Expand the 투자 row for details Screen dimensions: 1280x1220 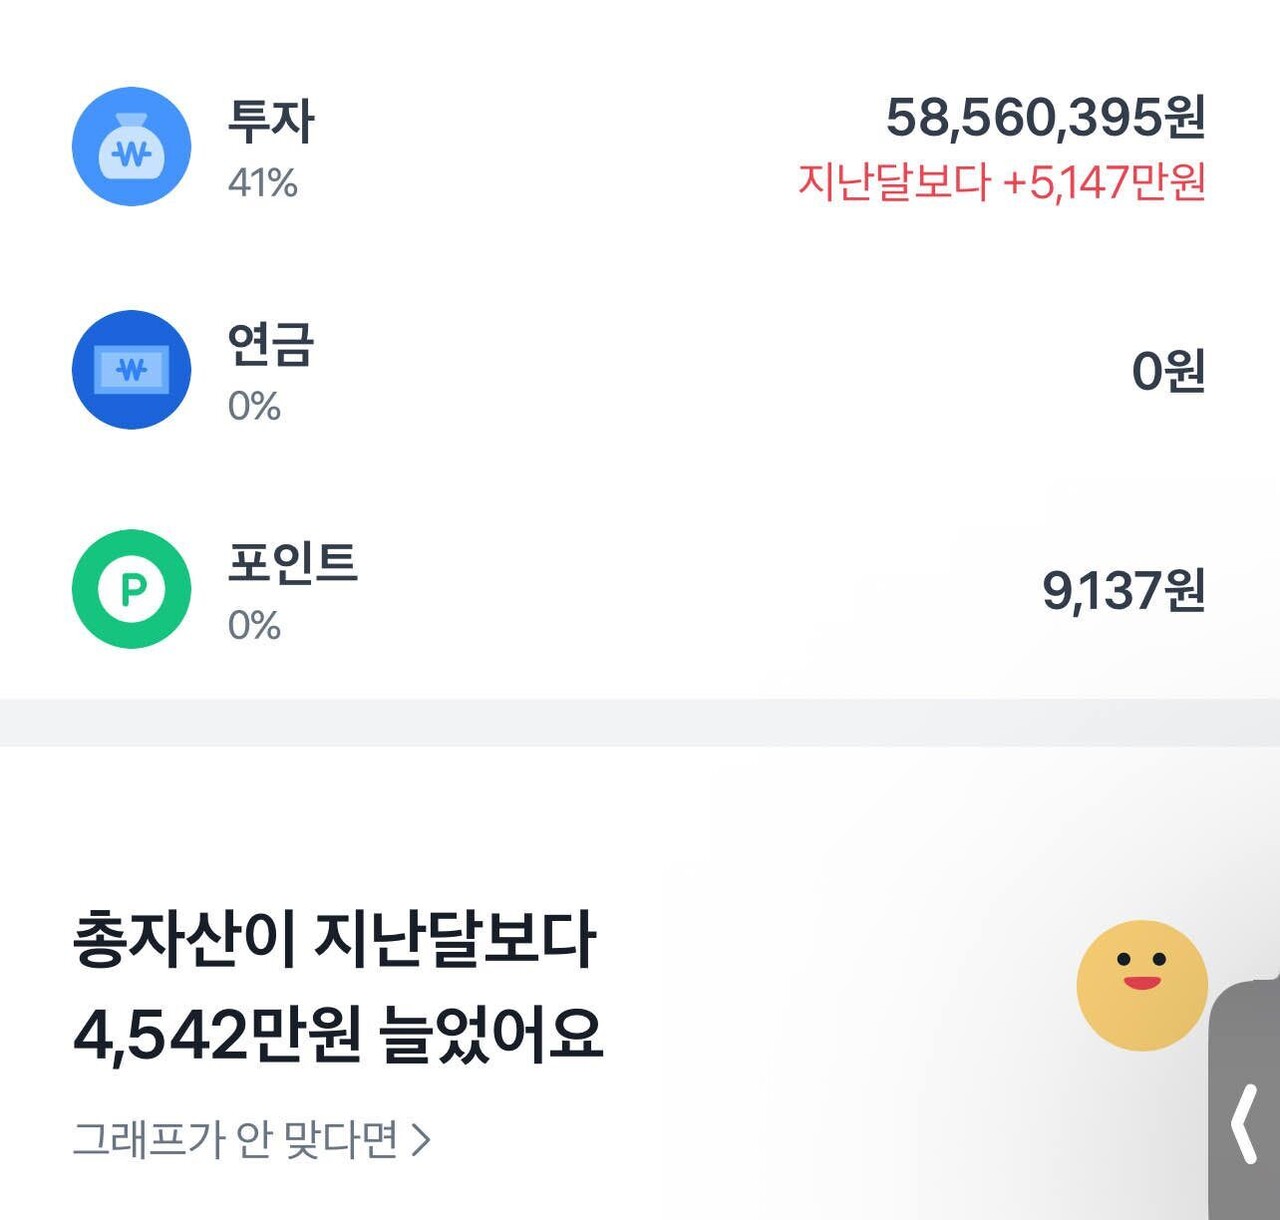tap(640, 145)
